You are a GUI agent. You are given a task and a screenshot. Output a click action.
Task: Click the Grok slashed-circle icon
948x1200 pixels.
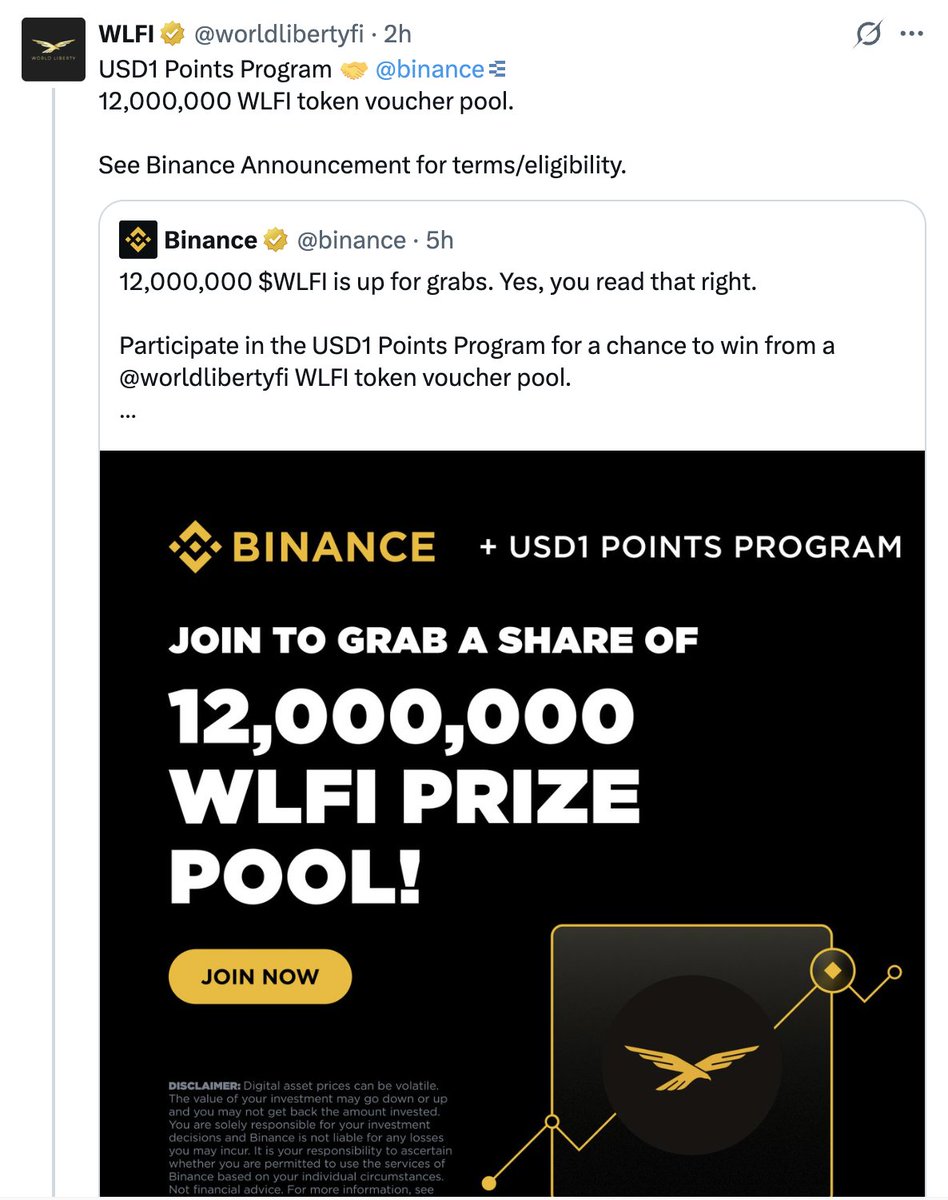click(x=868, y=34)
